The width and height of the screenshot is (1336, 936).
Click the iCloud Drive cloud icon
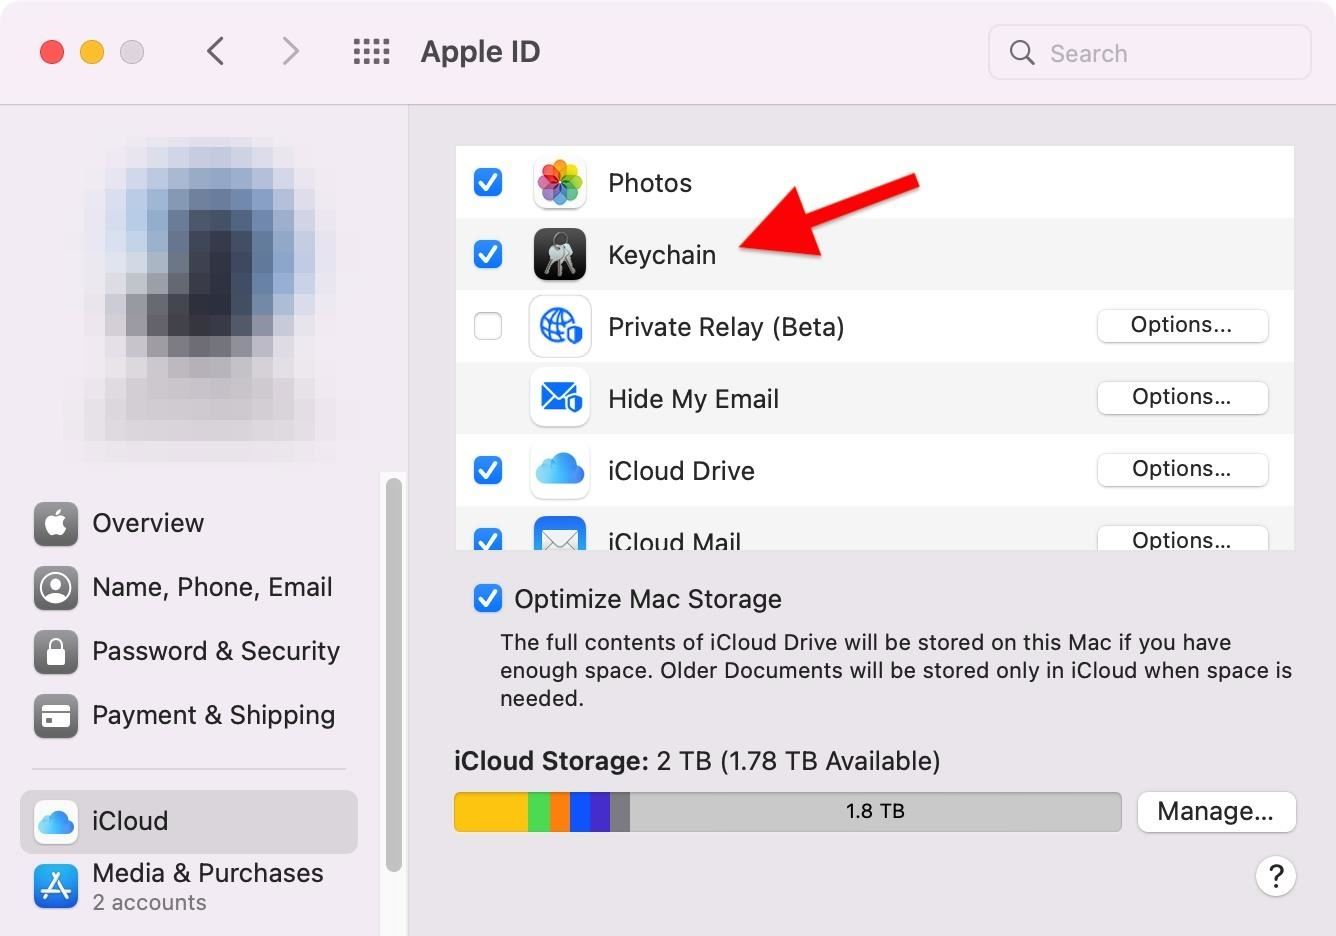[x=560, y=470]
